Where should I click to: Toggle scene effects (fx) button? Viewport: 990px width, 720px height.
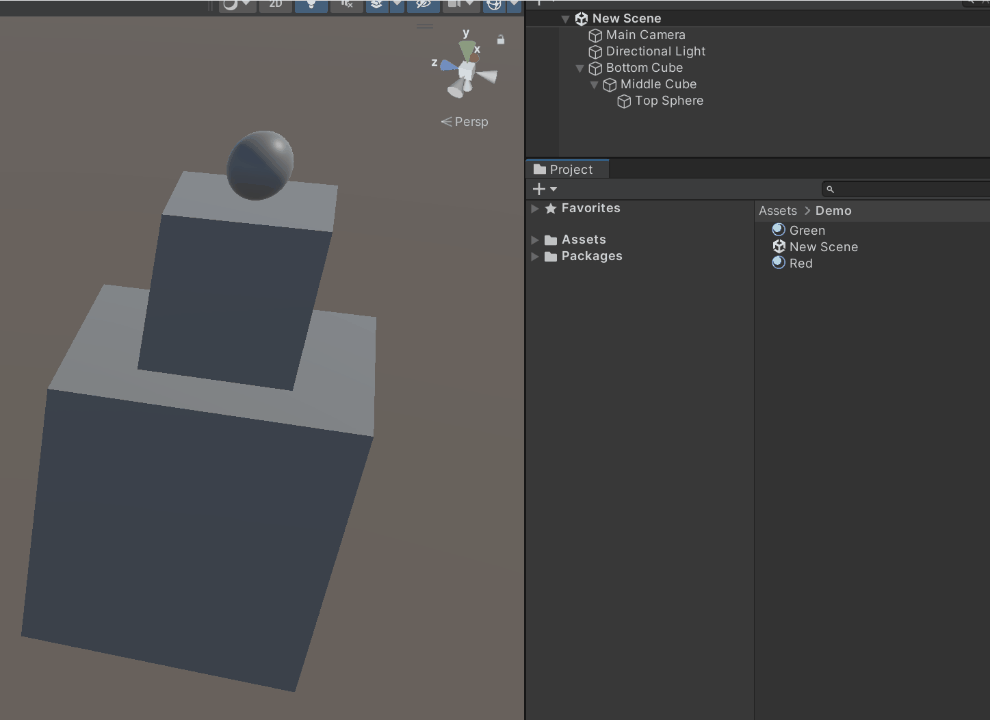point(346,5)
